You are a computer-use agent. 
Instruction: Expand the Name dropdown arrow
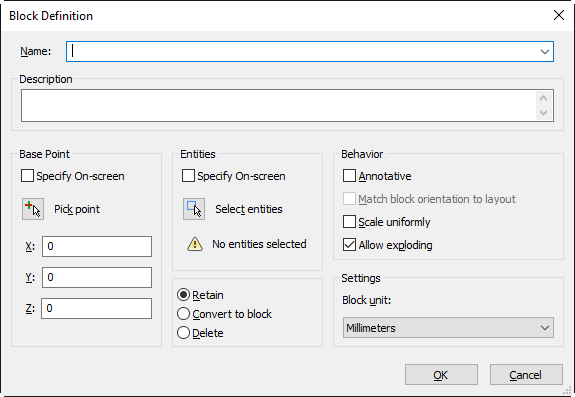[545, 52]
